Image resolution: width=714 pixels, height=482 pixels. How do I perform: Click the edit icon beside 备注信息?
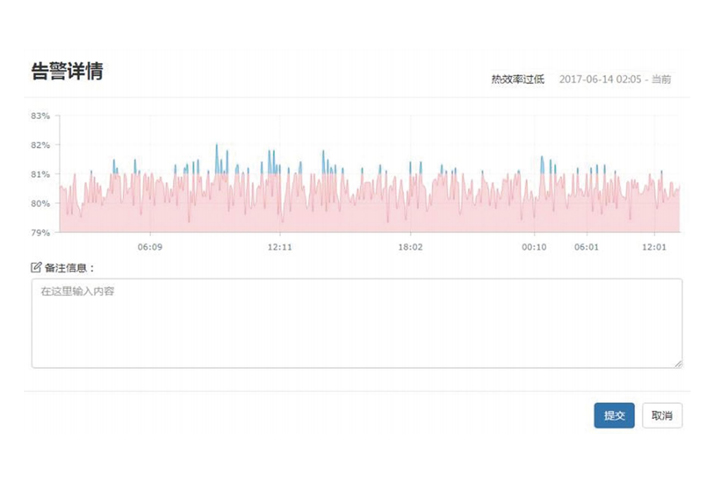[x=37, y=267]
